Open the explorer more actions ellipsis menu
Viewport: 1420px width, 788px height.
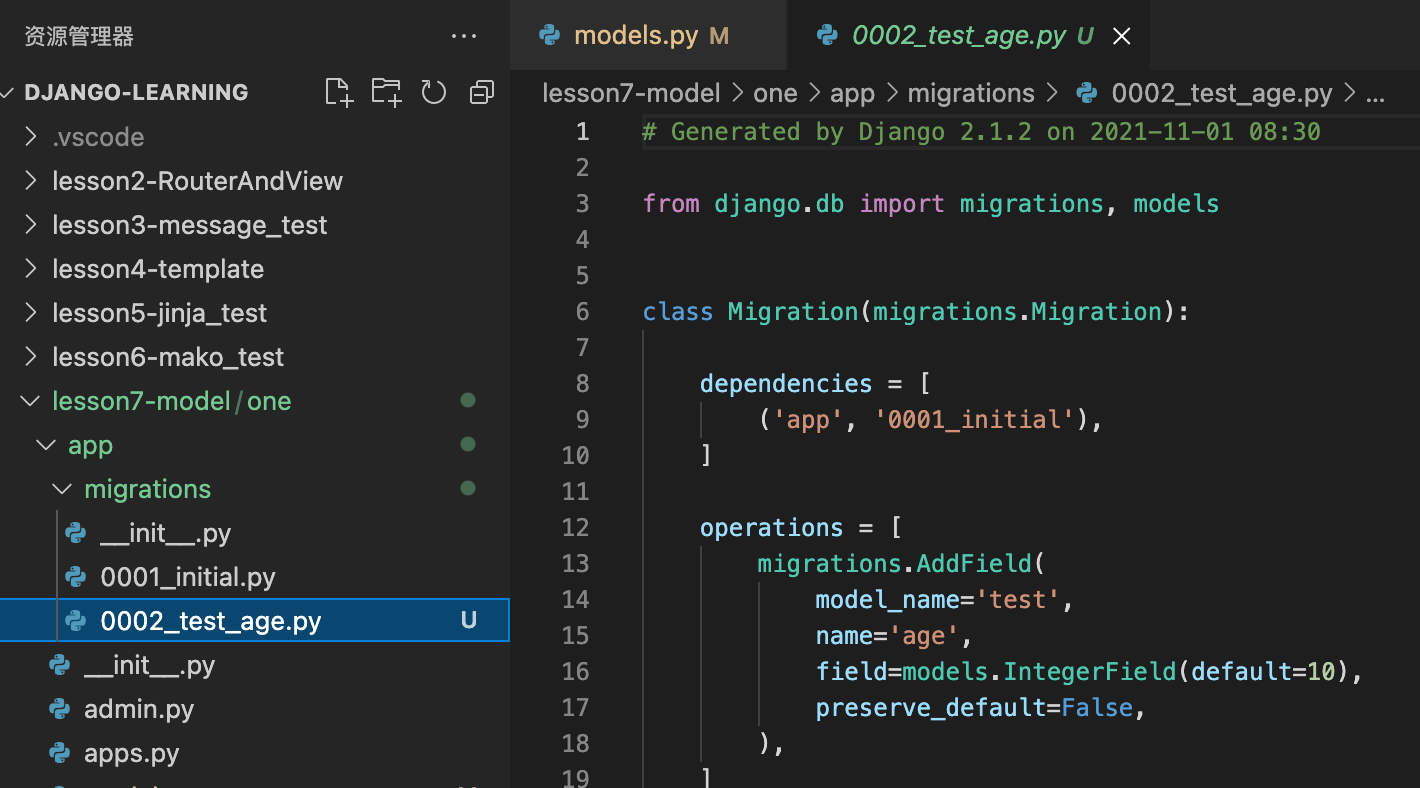click(464, 37)
